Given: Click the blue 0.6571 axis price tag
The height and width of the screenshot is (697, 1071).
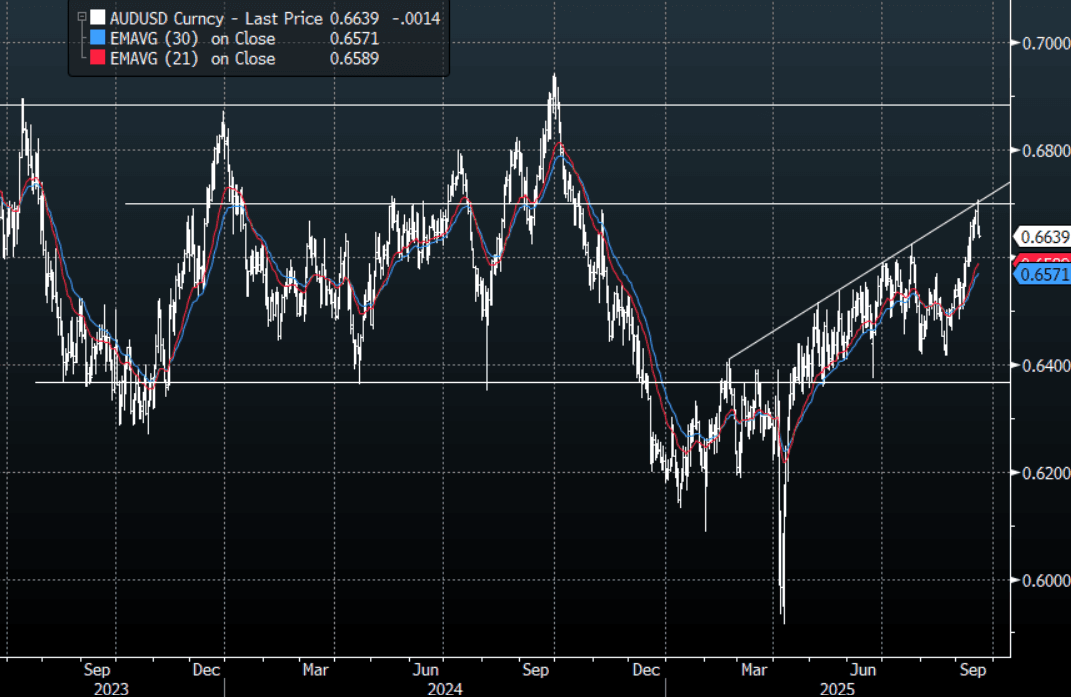Looking at the screenshot, I should [x=1045, y=275].
